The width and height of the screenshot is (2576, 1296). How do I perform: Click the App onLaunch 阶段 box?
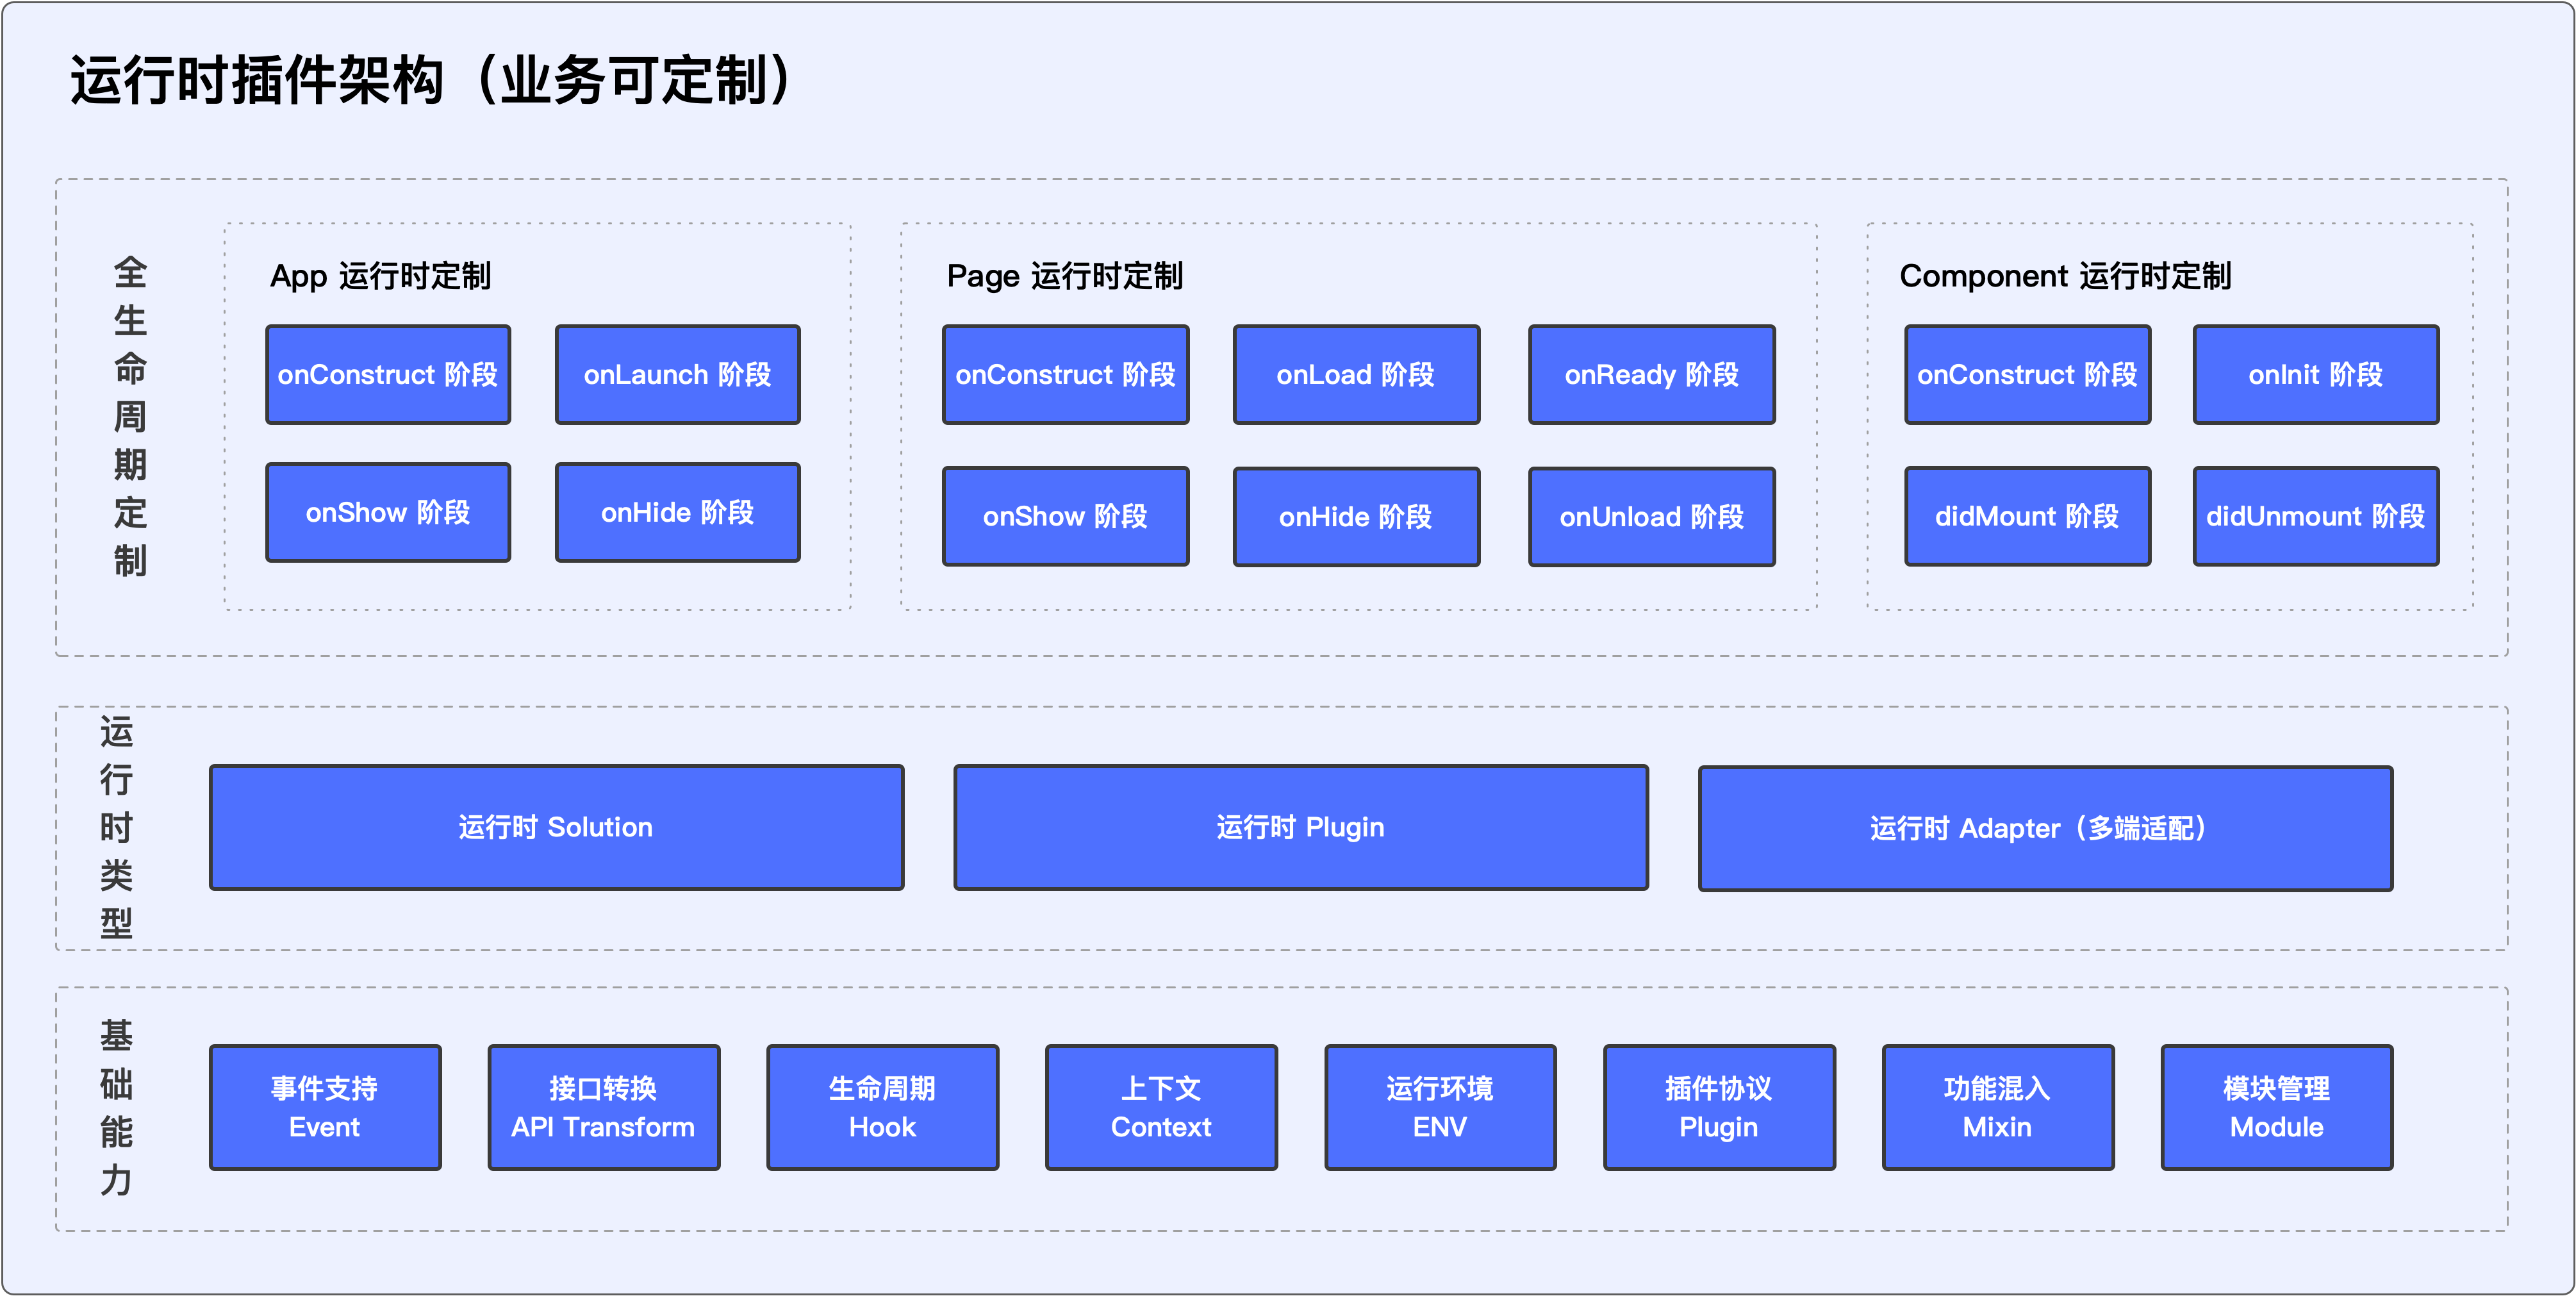[x=677, y=374]
